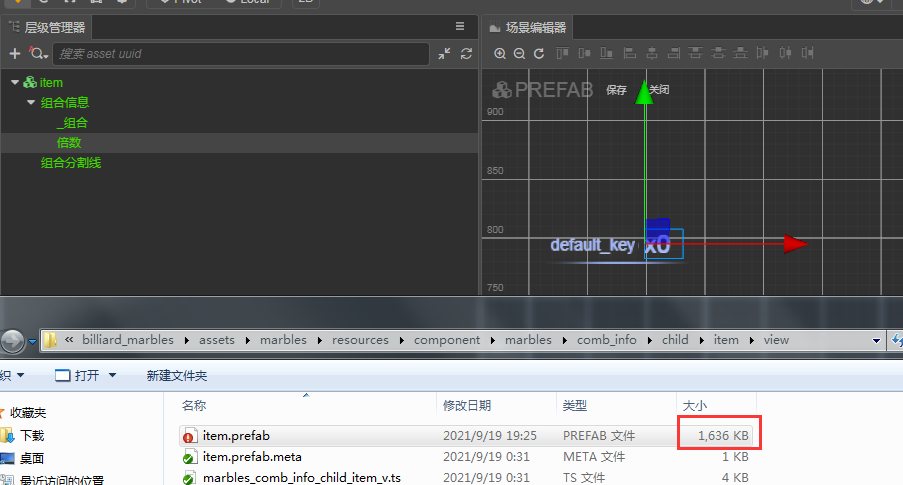Zoom in the scene editor

[x=500, y=54]
